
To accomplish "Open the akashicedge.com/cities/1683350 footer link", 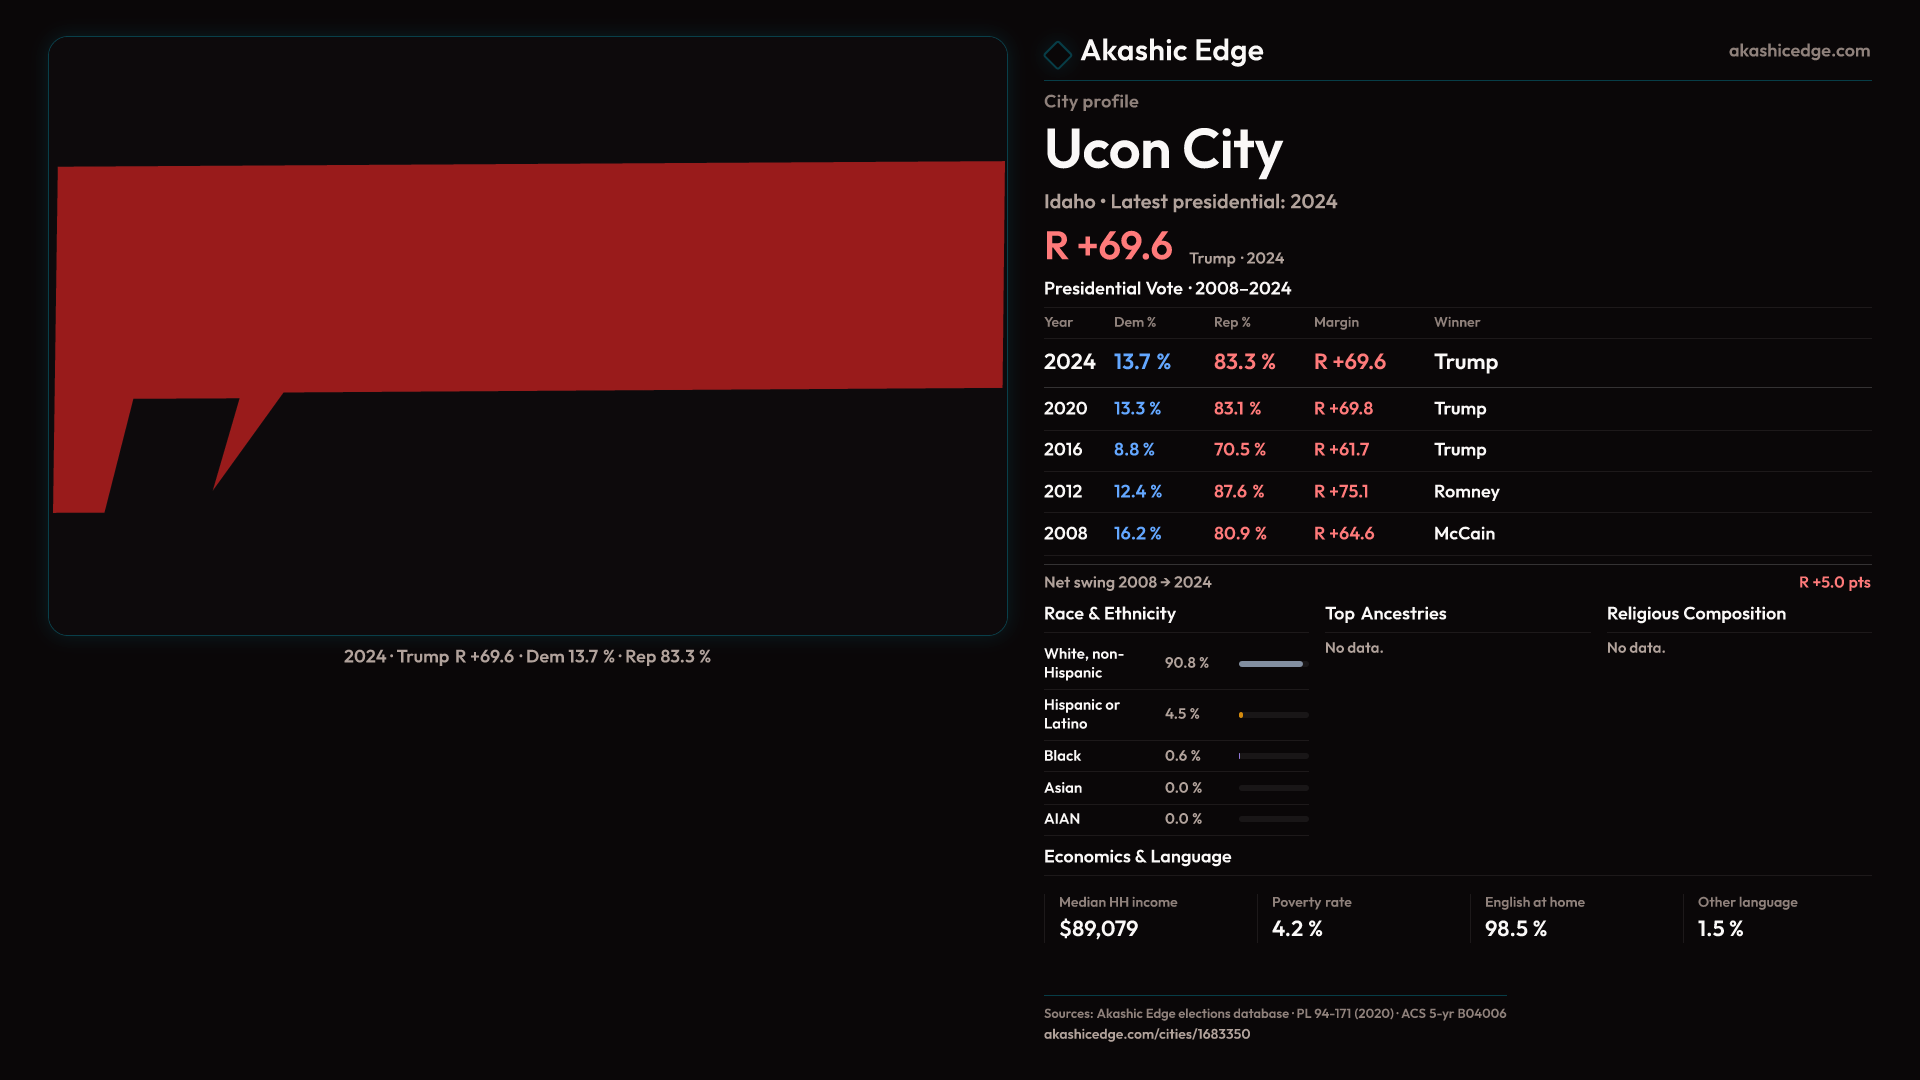I will pos(1146,1034).
